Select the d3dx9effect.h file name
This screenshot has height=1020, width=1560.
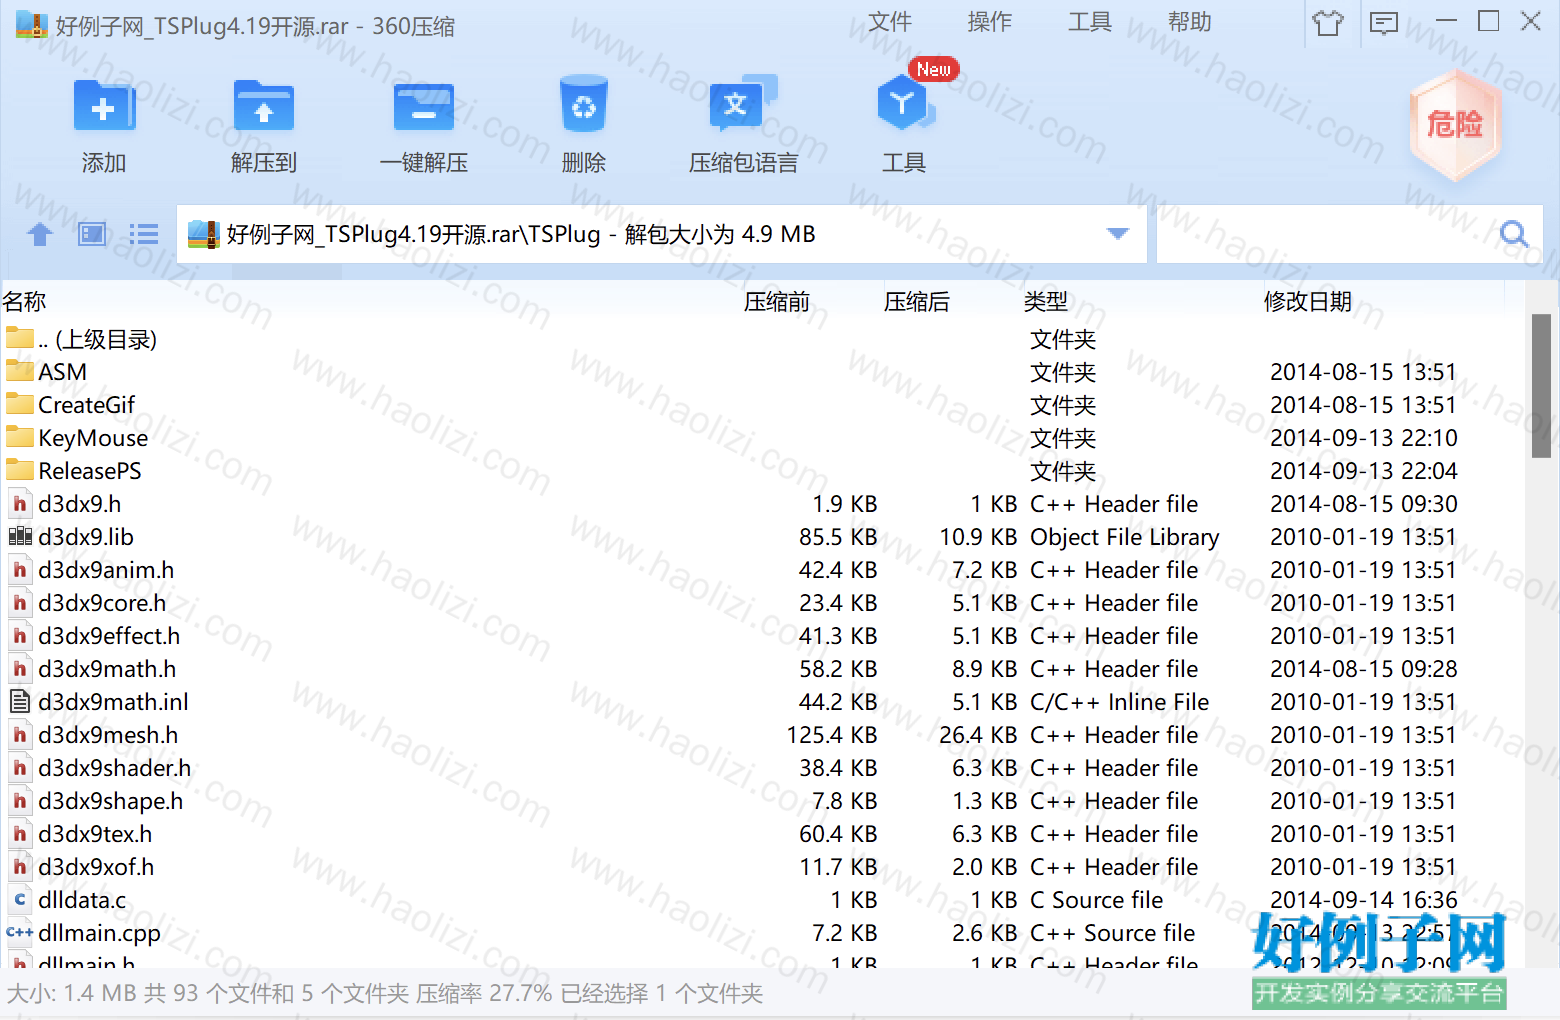(x=109, y=635)
